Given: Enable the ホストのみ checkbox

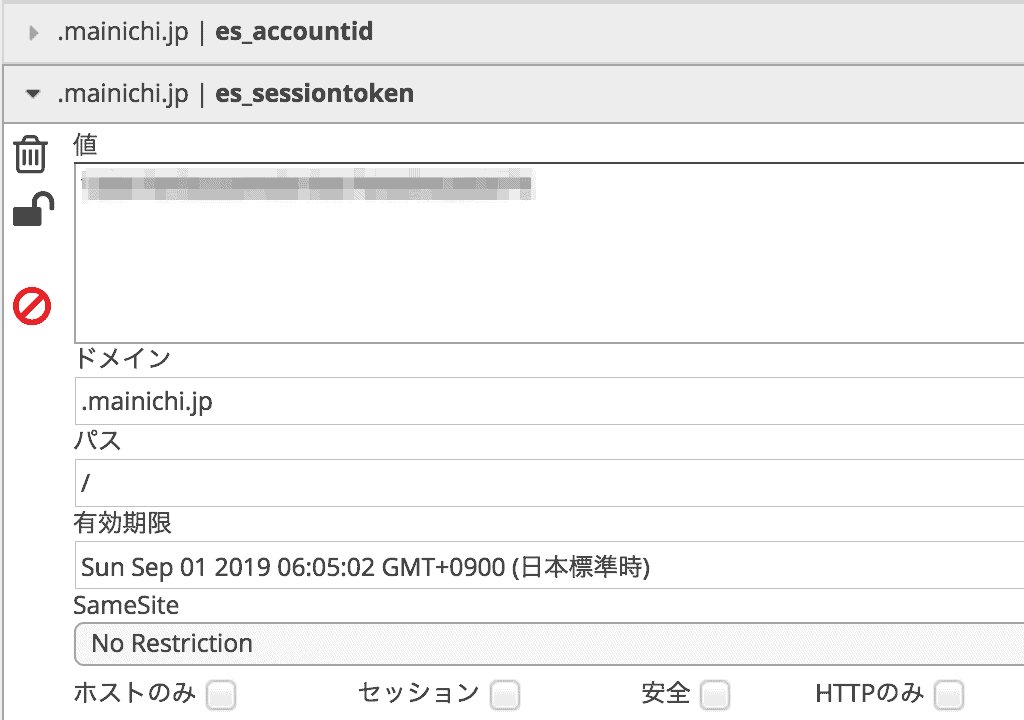Looking at the screenshot, I should 221,695.
